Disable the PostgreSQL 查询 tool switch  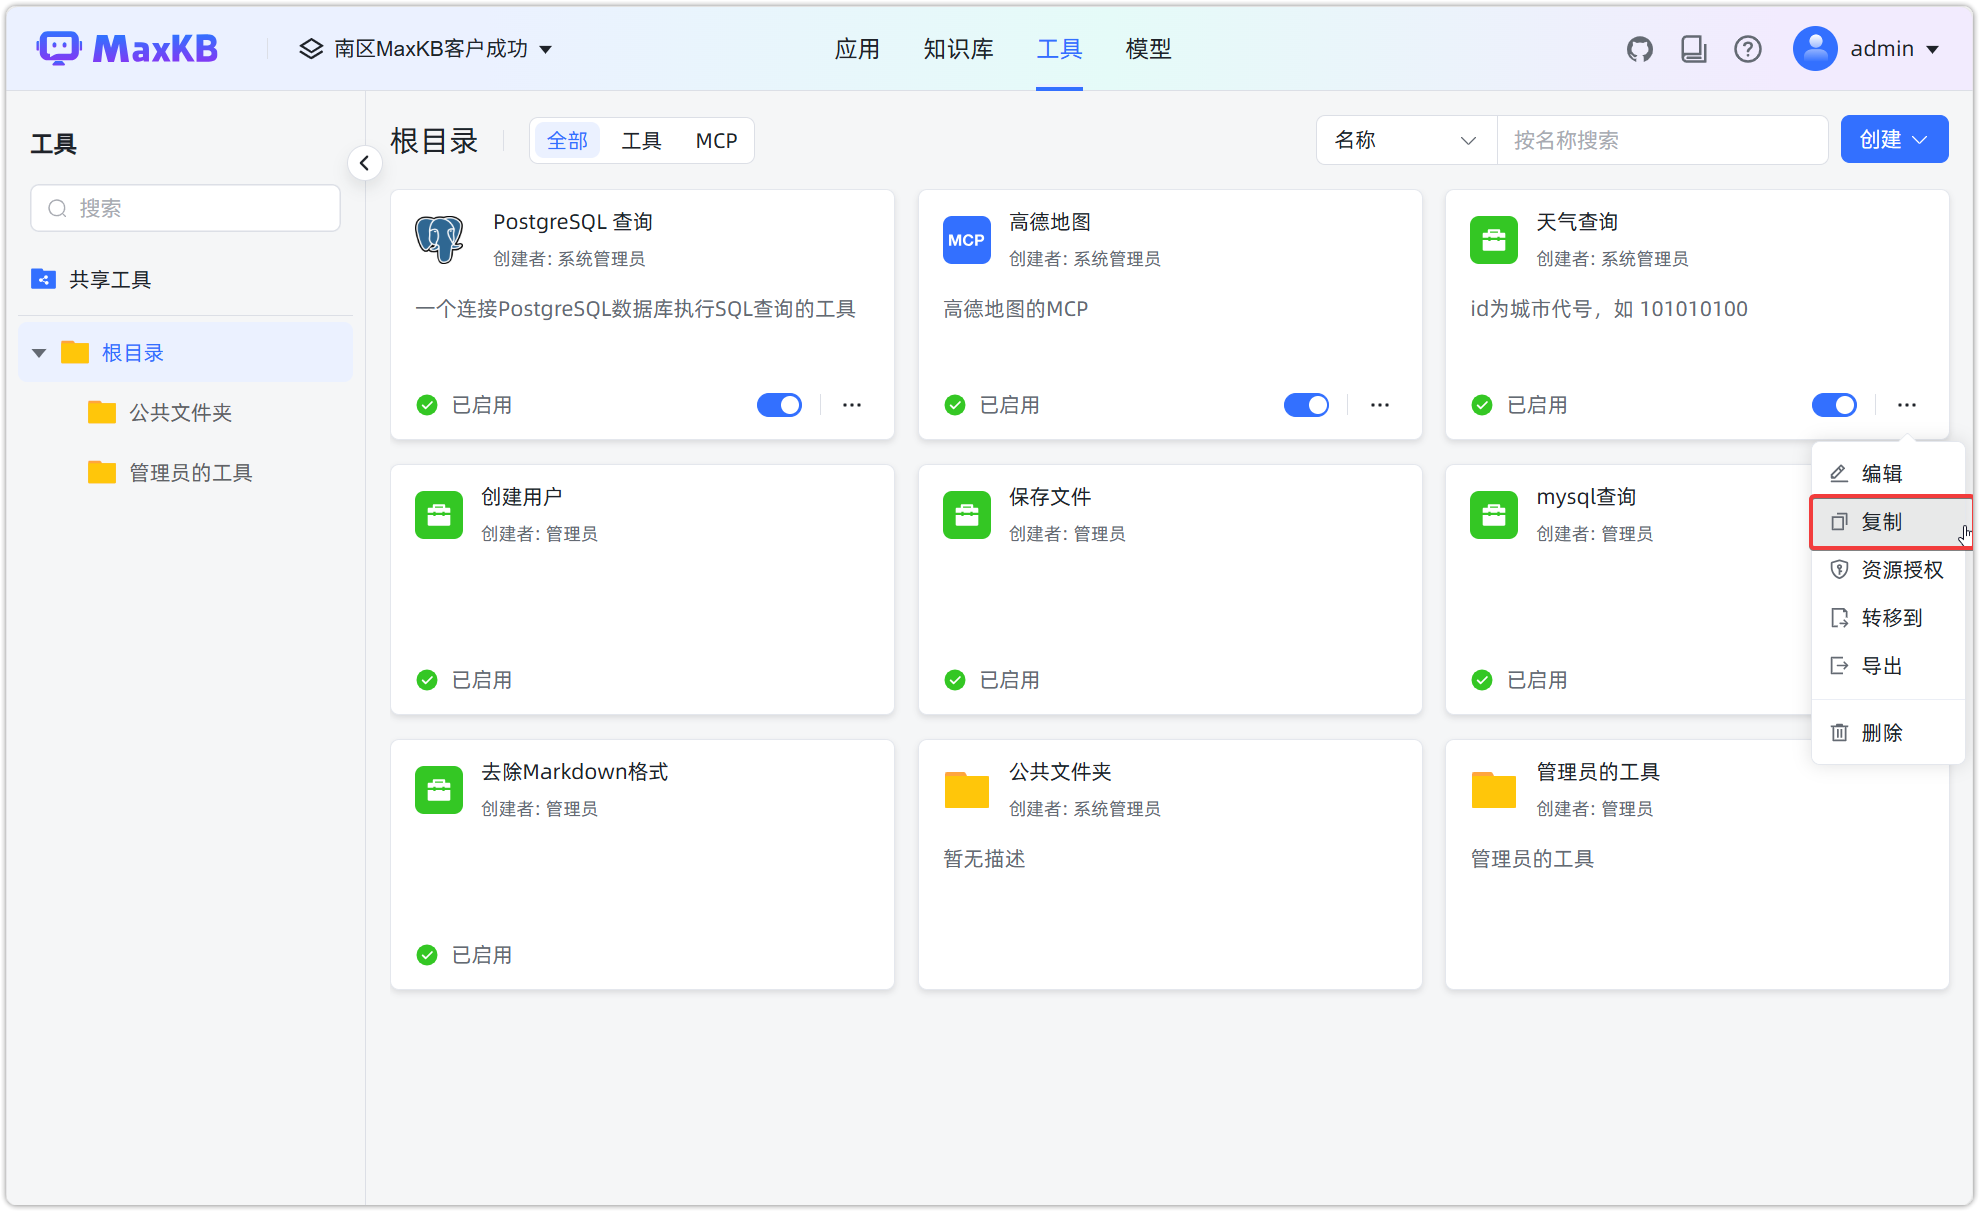click(779, 405)
